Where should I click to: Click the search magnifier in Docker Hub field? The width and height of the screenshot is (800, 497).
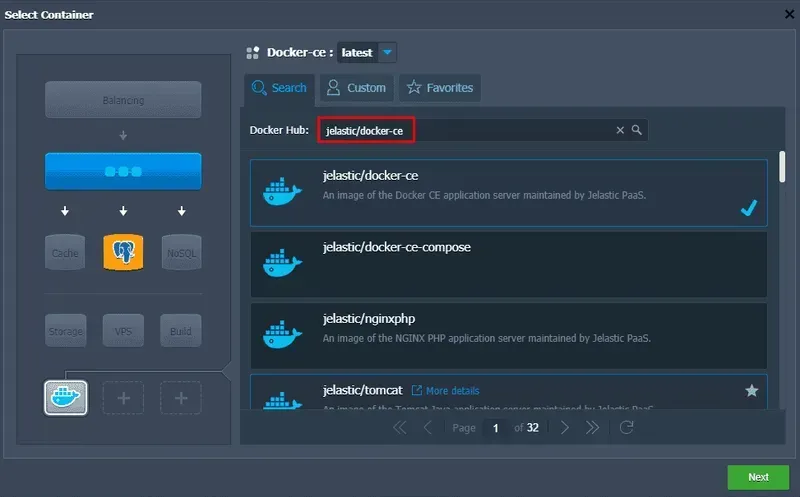(636, 130)
